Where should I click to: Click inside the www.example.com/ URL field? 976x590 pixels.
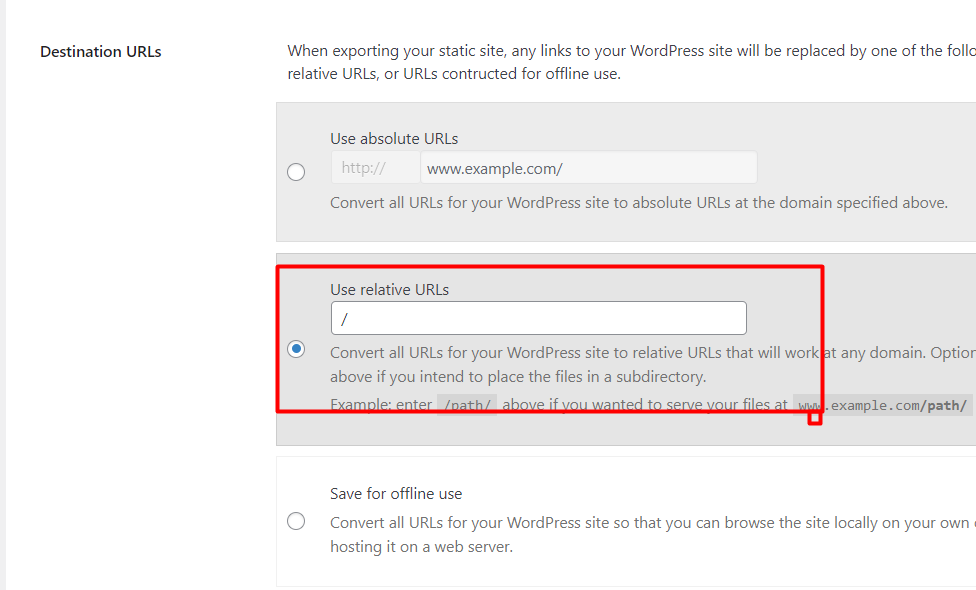point(588,166)
